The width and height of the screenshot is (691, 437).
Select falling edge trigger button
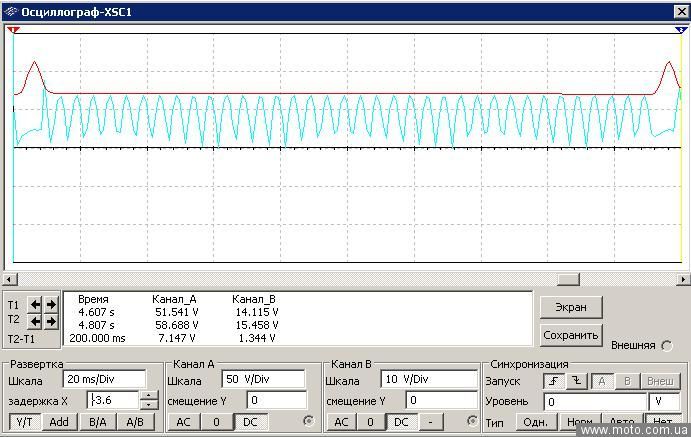coord(577,381)
